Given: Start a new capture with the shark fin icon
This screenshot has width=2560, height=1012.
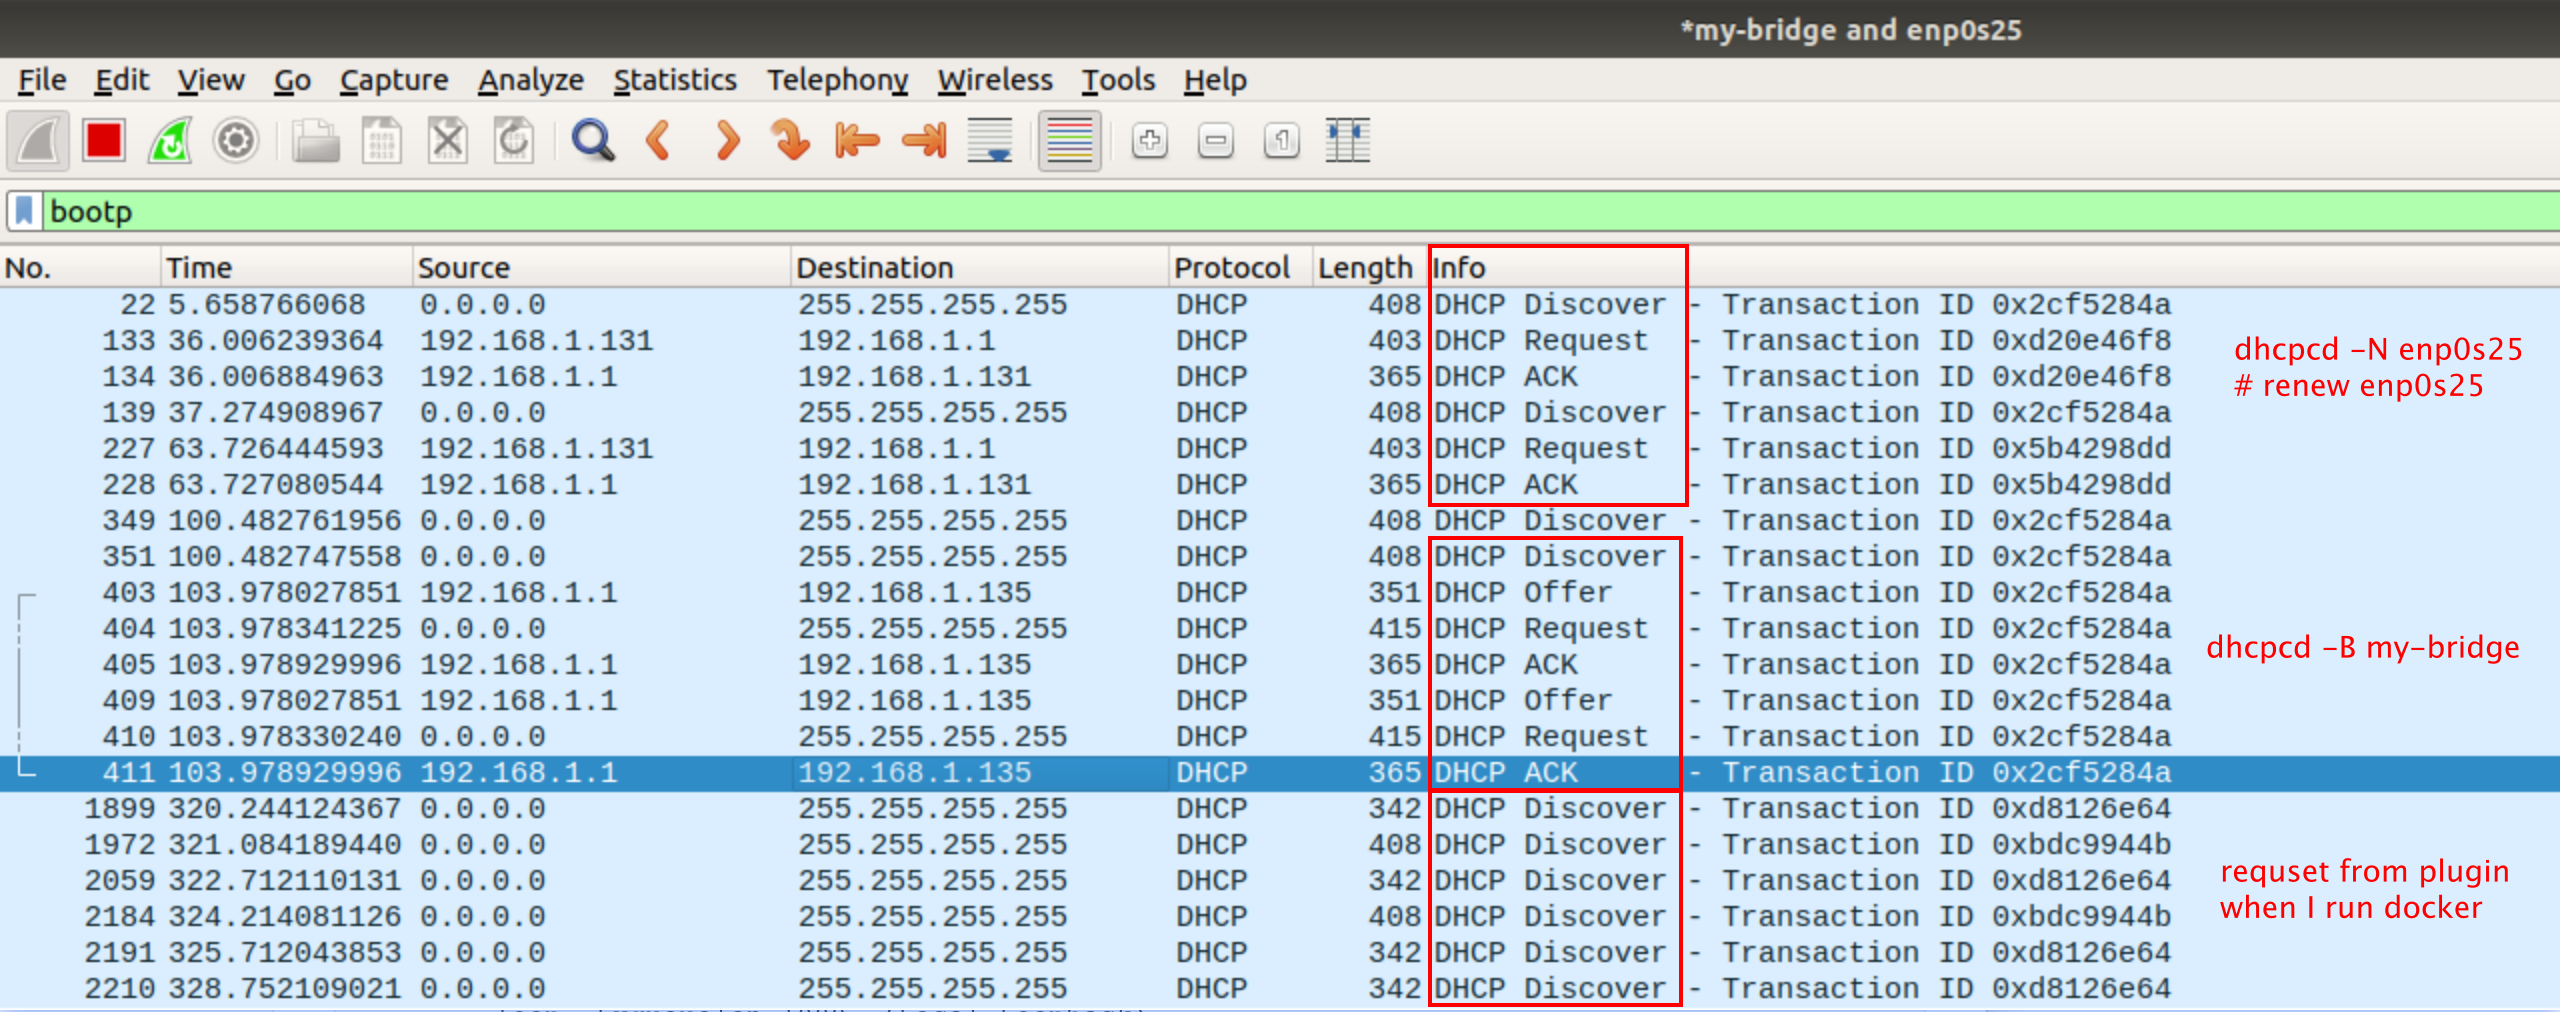Looking at the screenshot, I should click(x=39, y=141).
